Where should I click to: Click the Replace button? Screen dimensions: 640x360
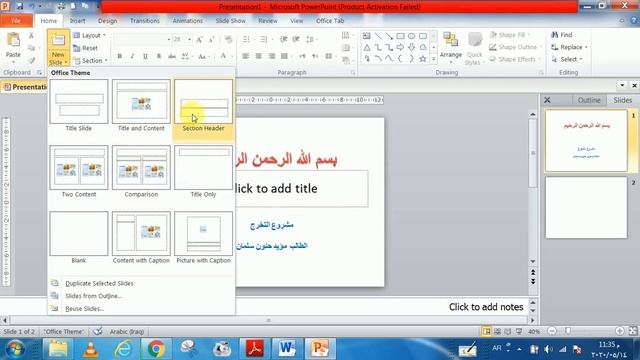pyautogui.click(x=569, y=47)
